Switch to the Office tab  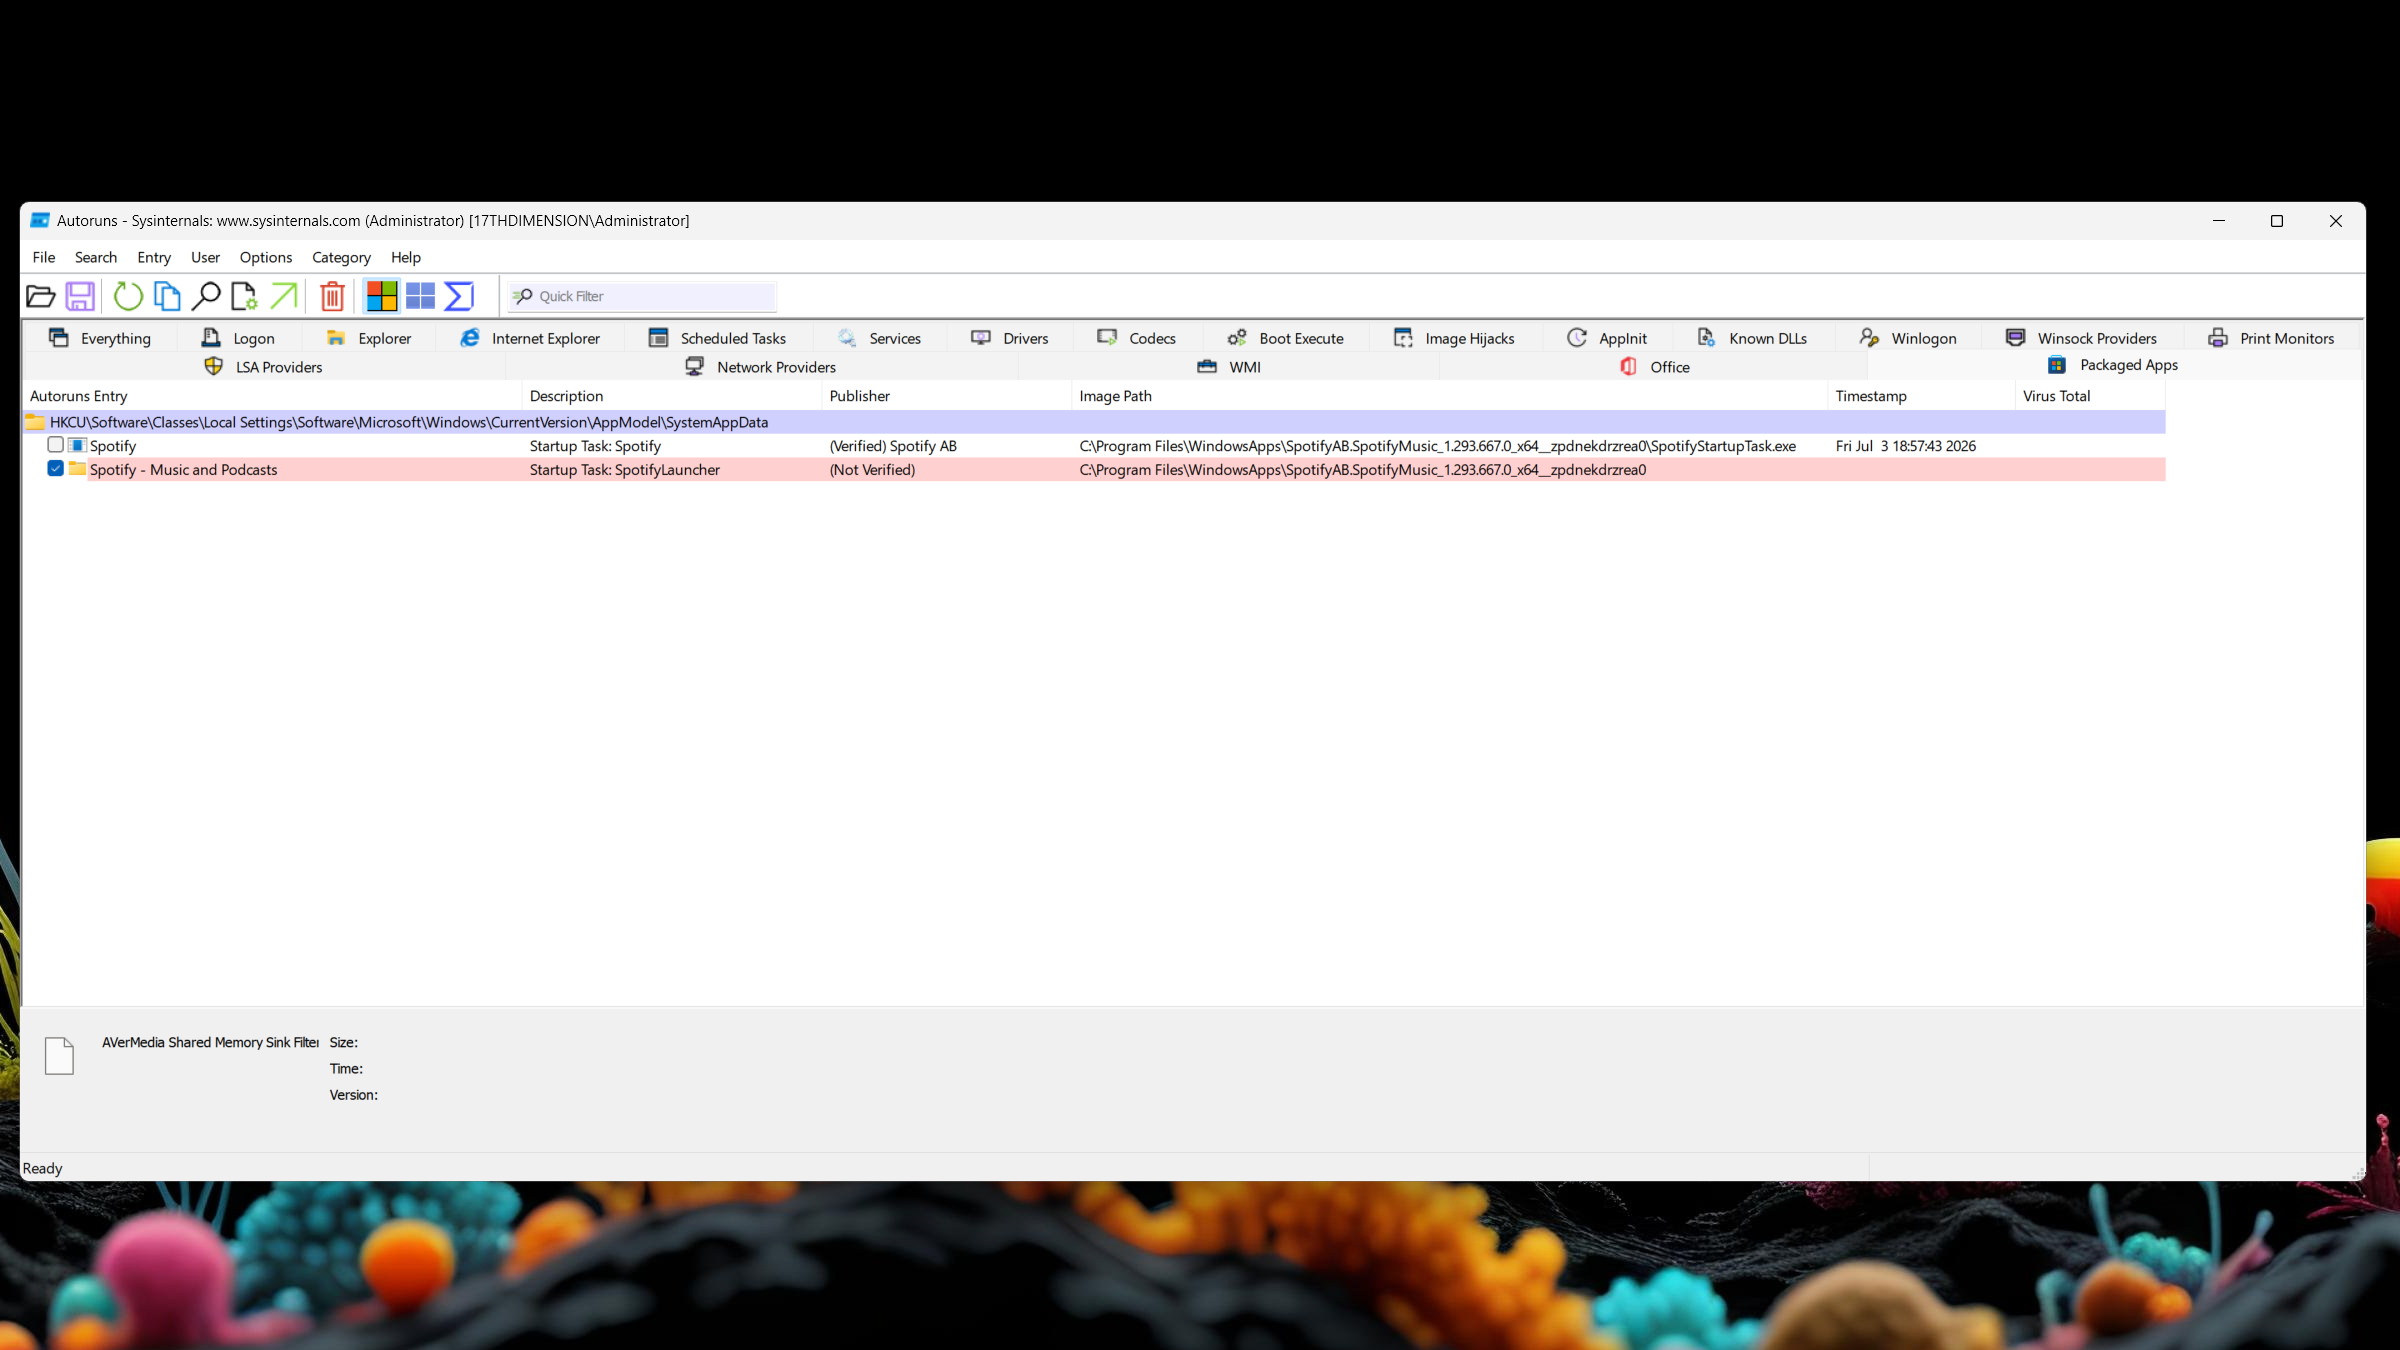pyautogui.click(x=1655, y=367)
